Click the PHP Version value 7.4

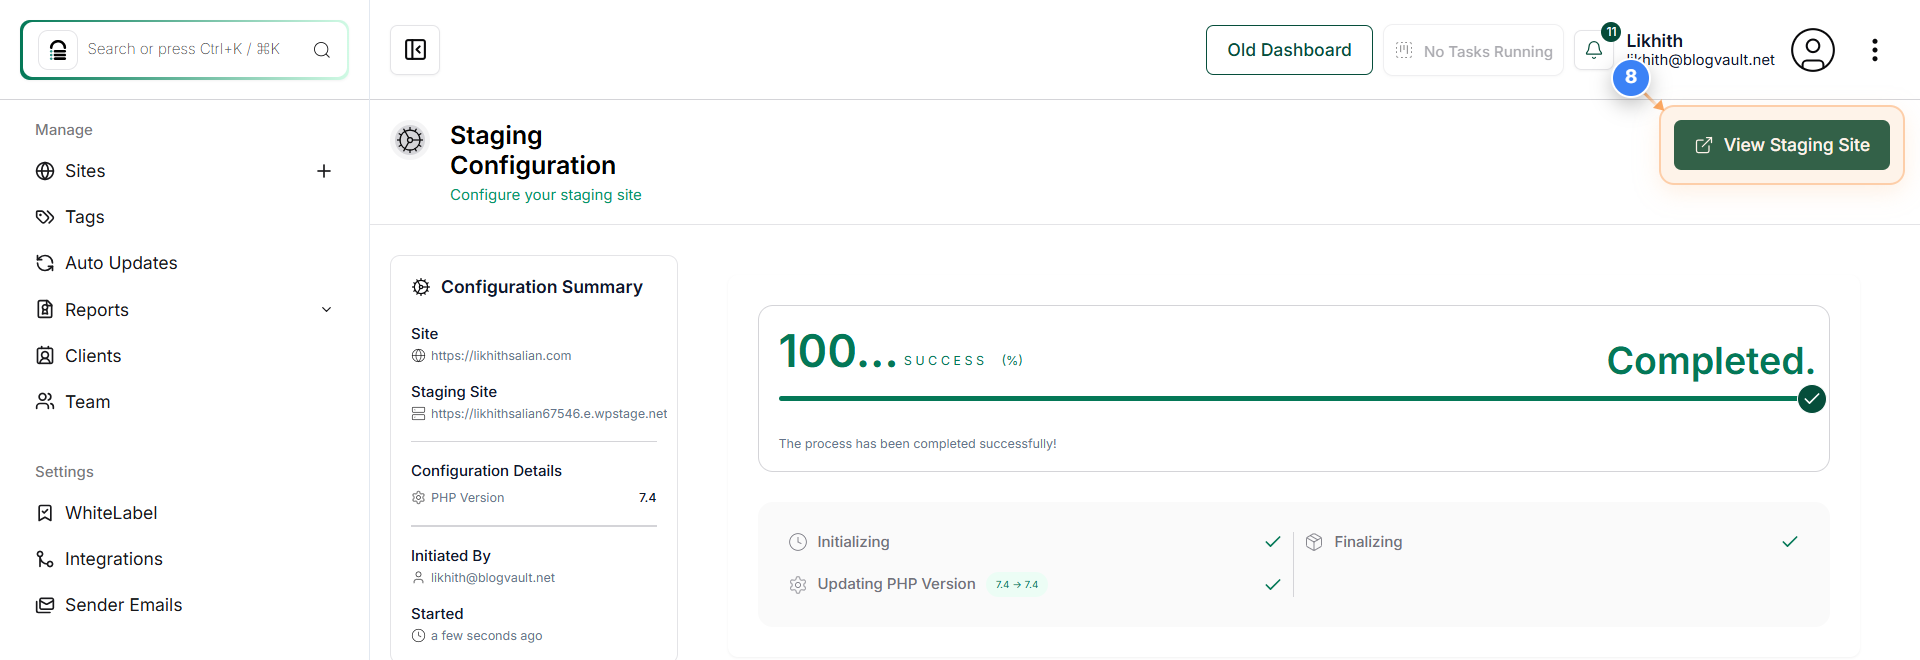pyautogui.click(x=647, y=498)
